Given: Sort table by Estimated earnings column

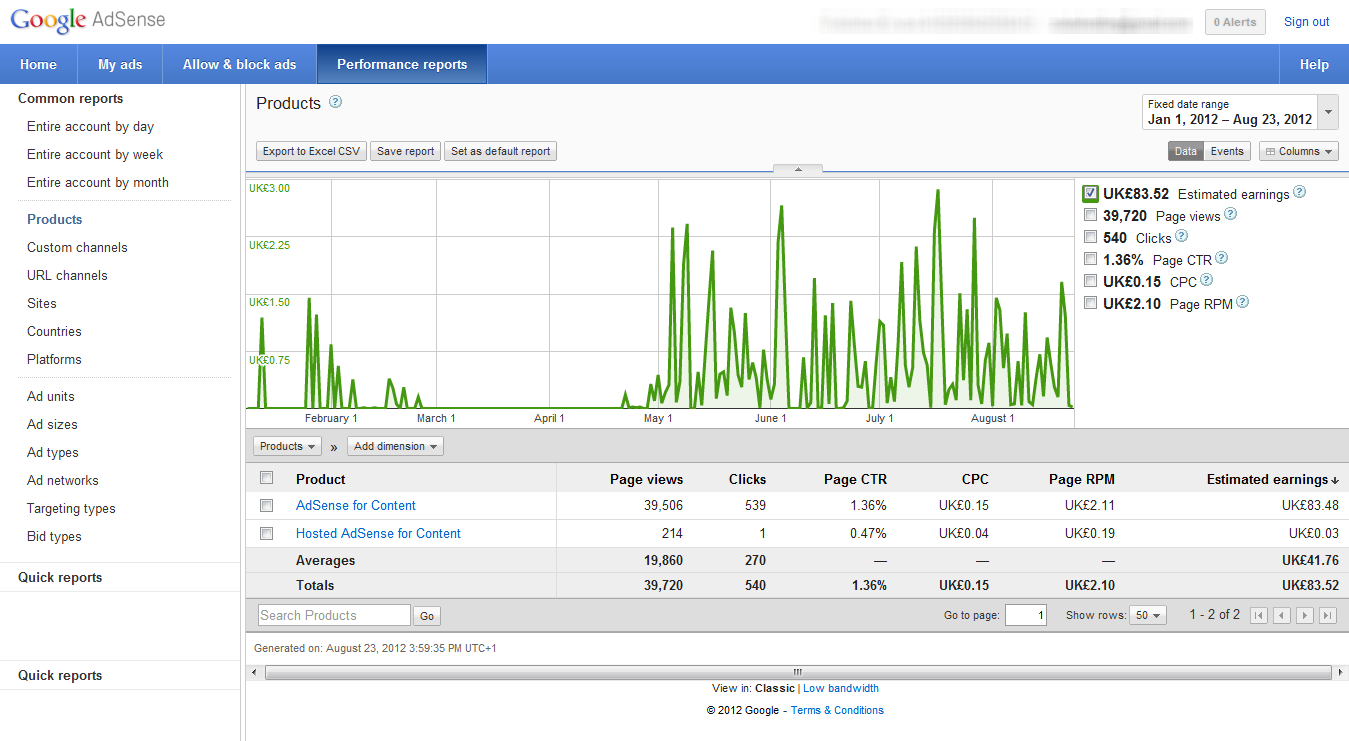Looking at the screenshot, I should pyautogui.click(x=1272, y=479).
